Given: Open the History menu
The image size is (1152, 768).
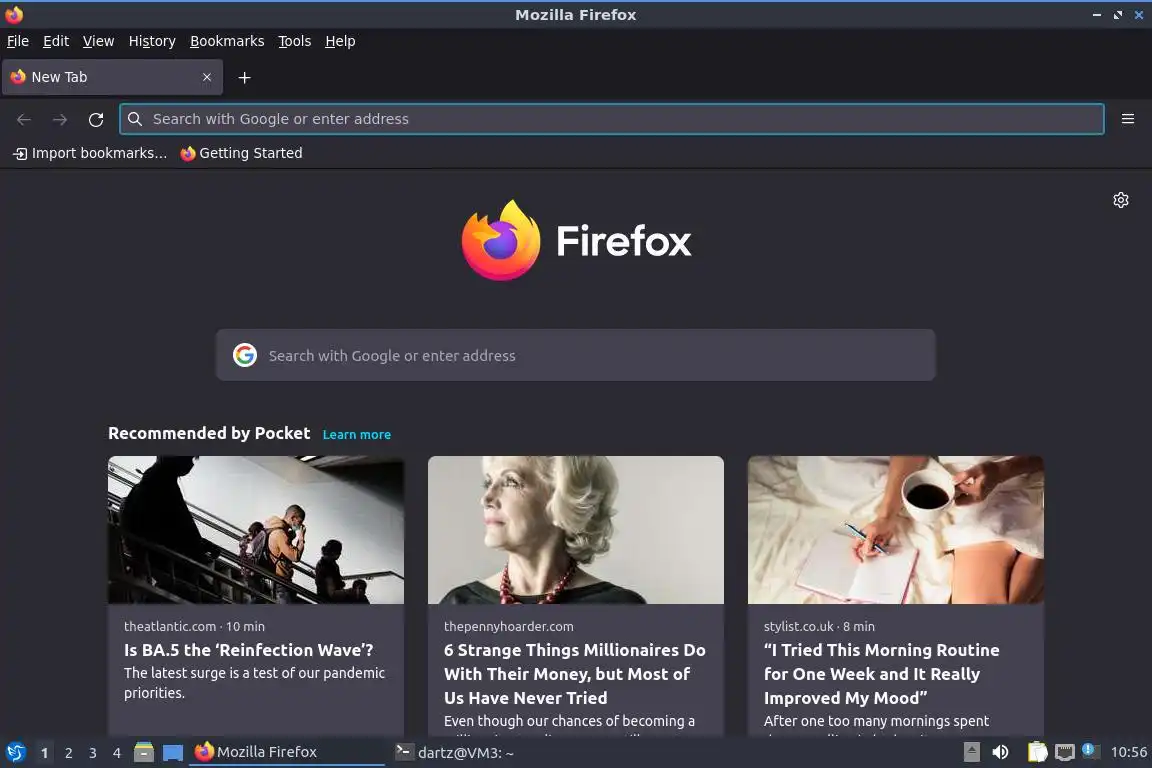Looking at the screenshot, I should point(152,41).
